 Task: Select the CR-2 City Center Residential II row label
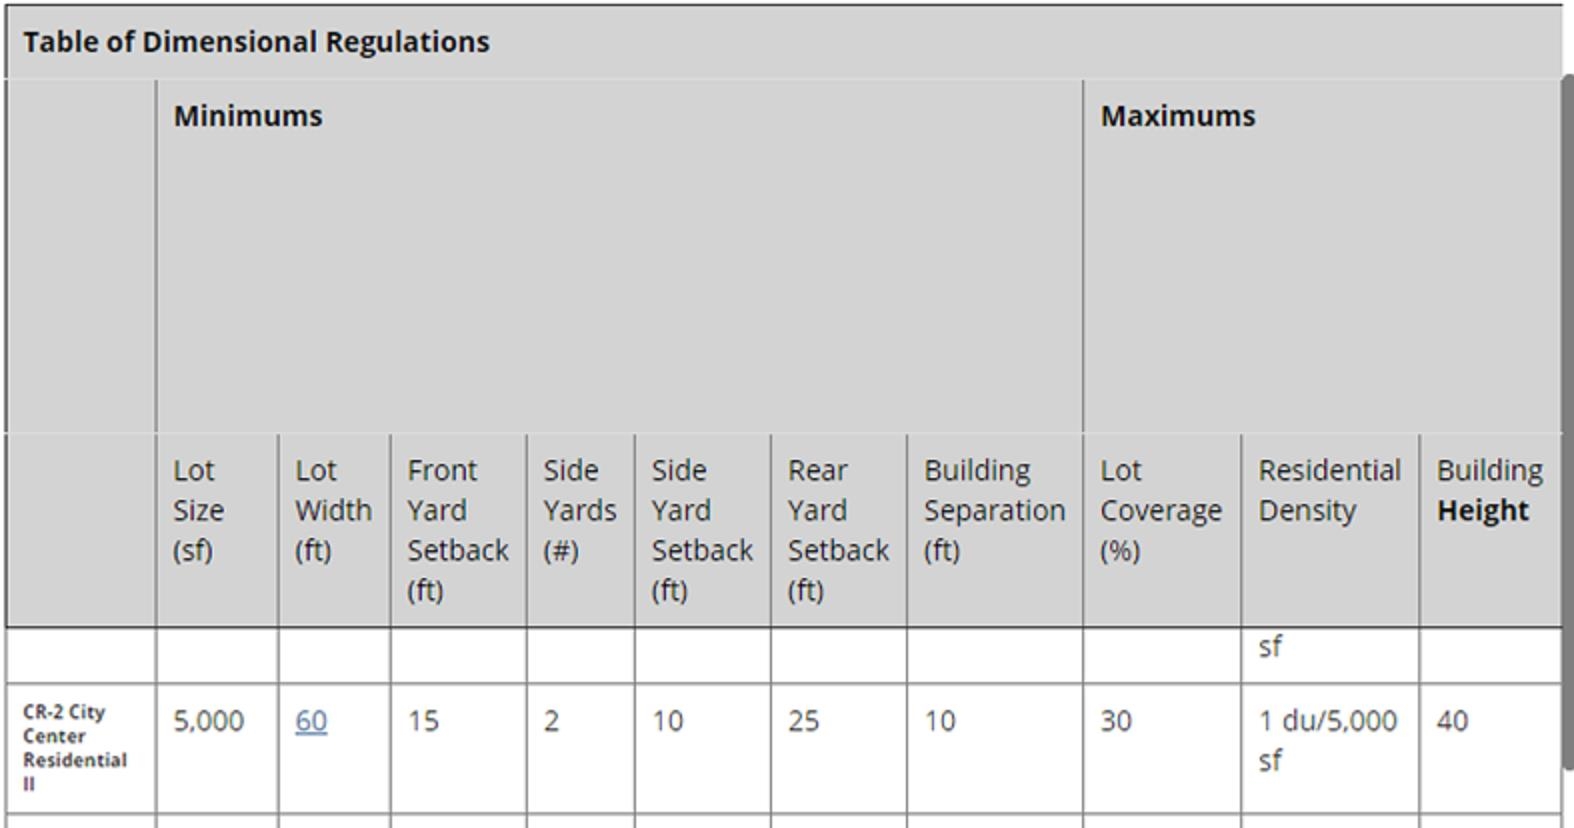75,747
